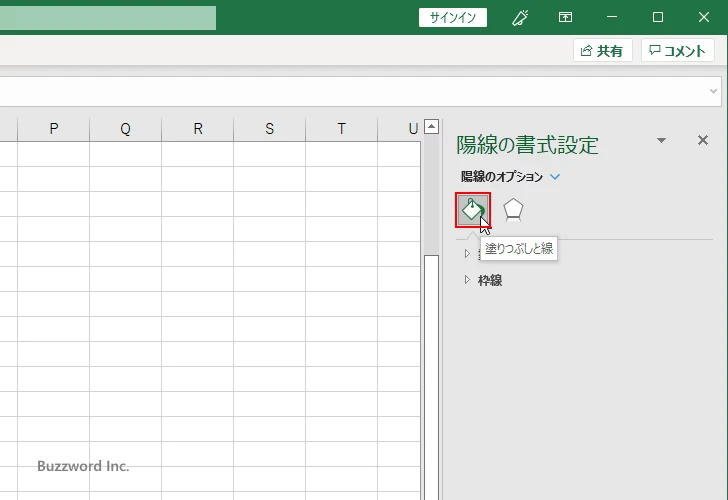Click the 枠線 label text
Screen dimensions: 728x500
pyautogui.click(x=490, y=280)
